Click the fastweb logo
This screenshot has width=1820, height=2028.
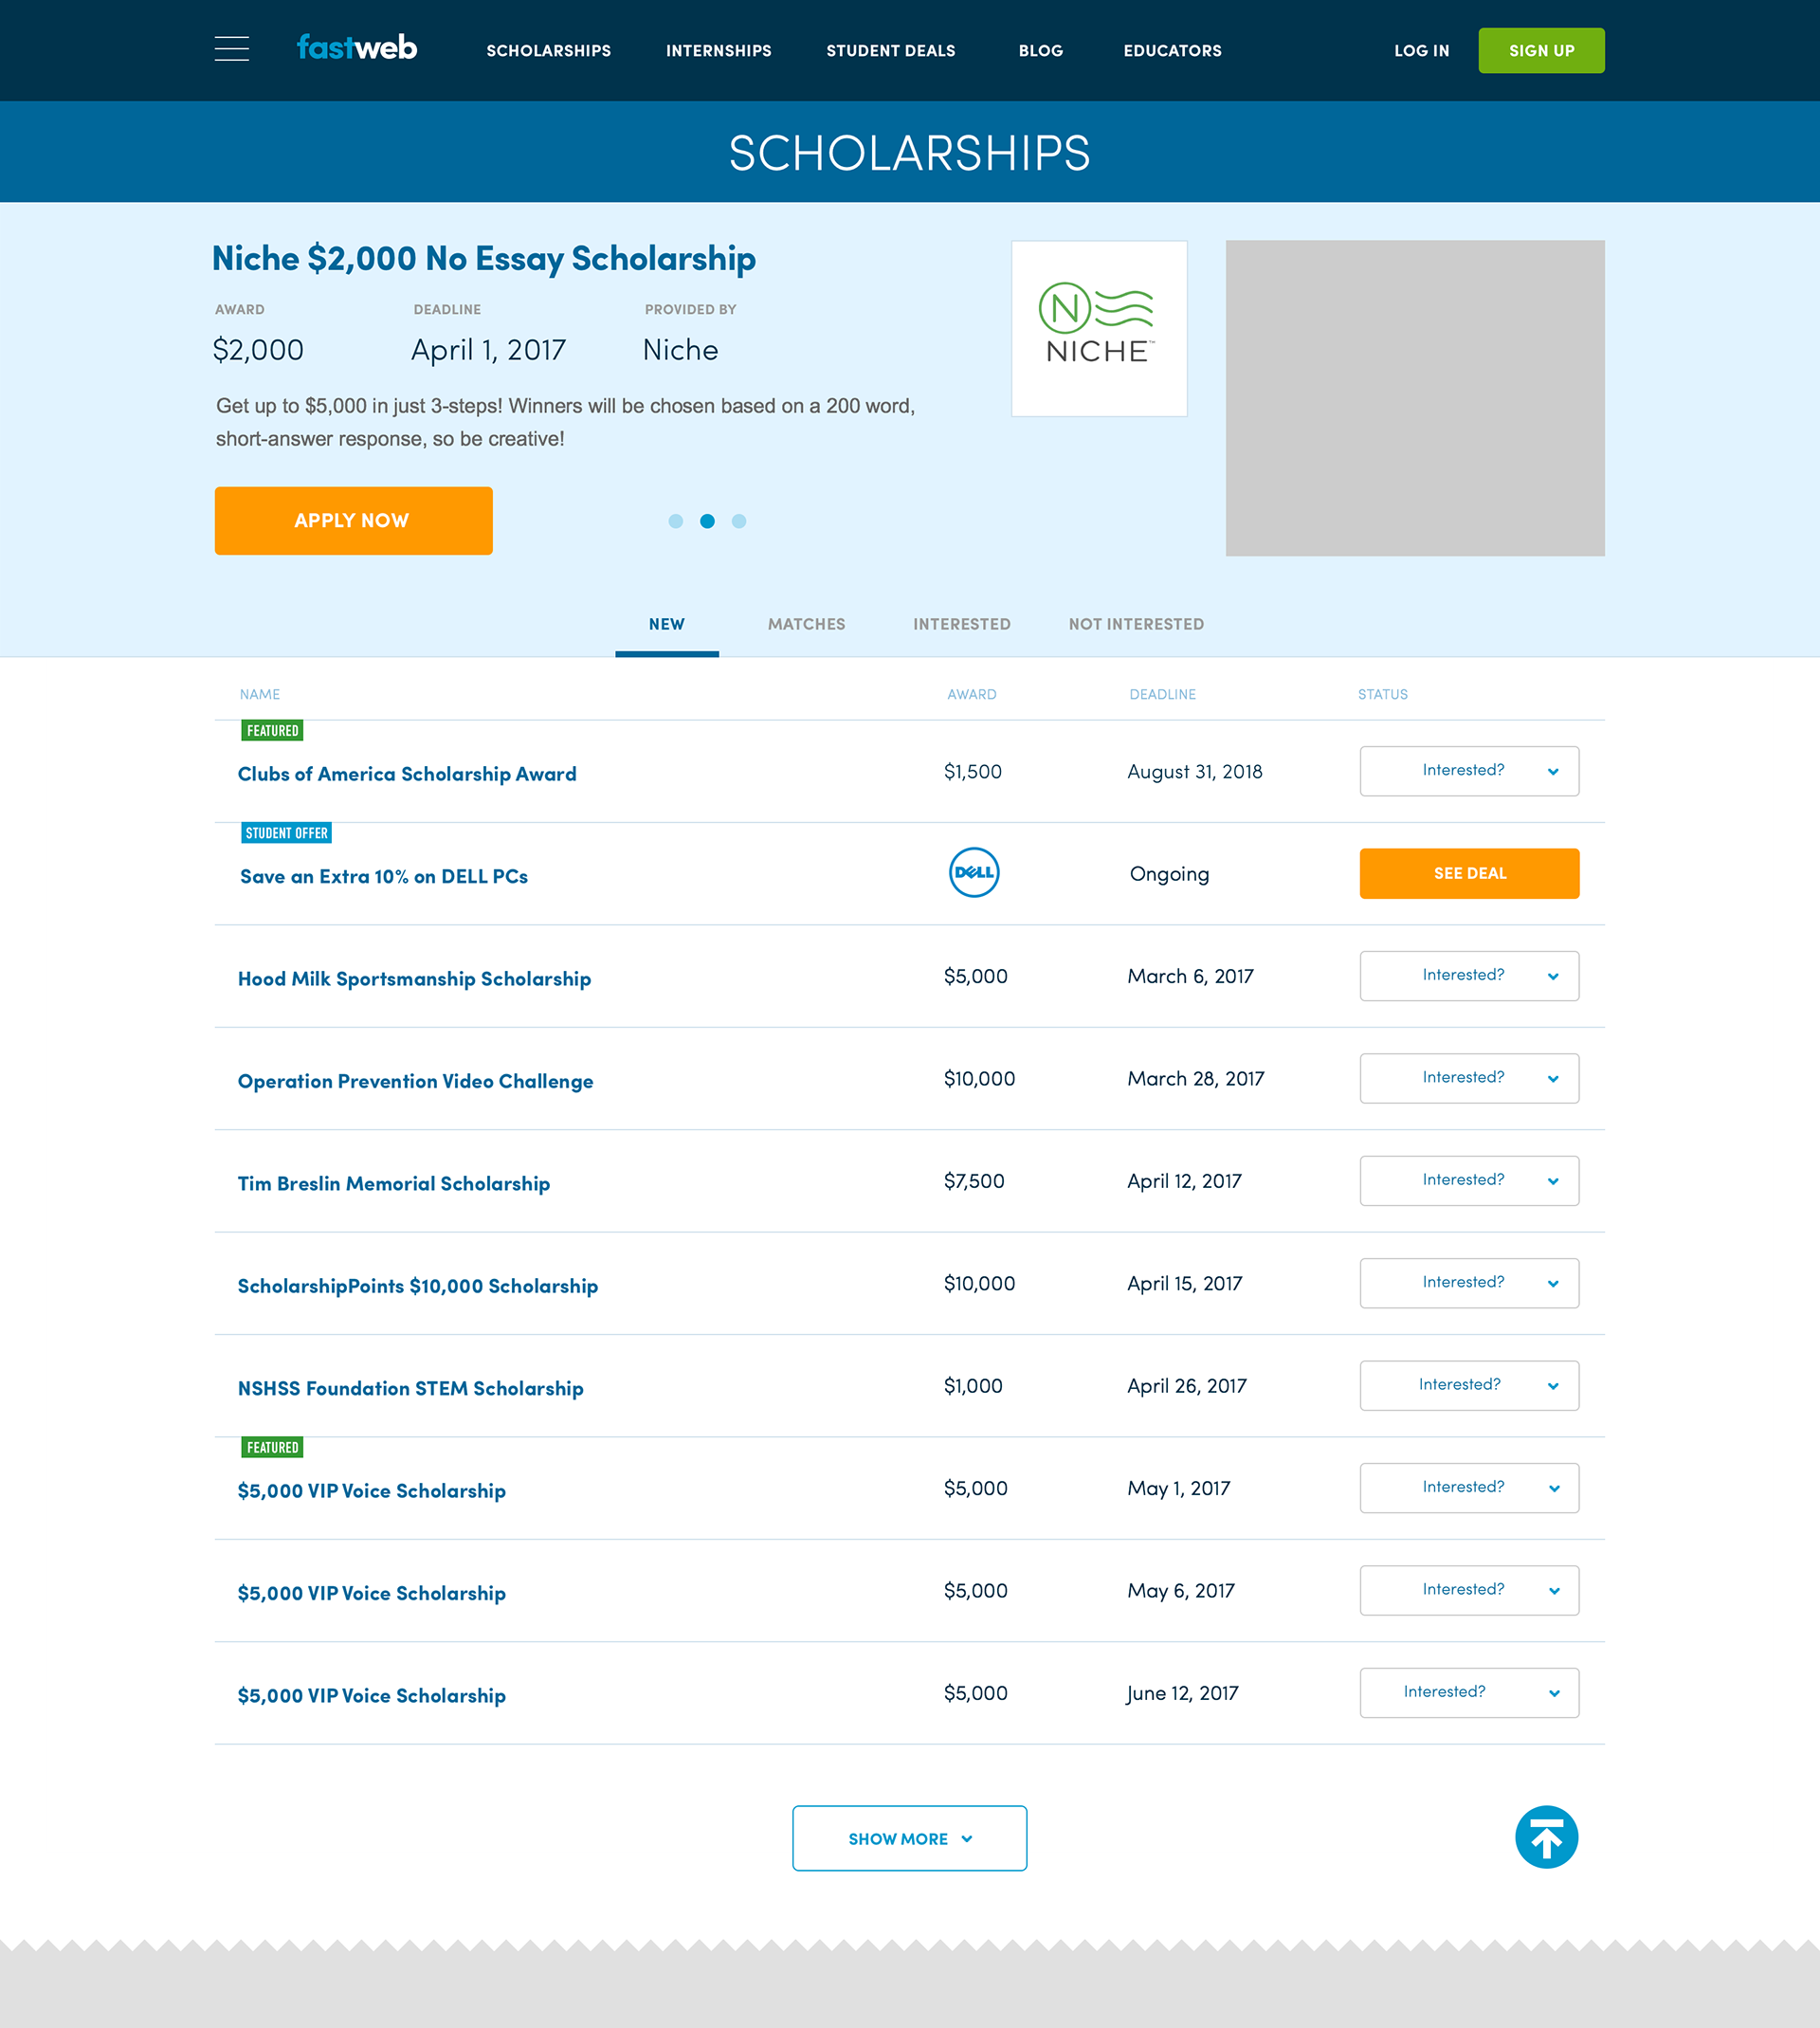coord(357,48)
